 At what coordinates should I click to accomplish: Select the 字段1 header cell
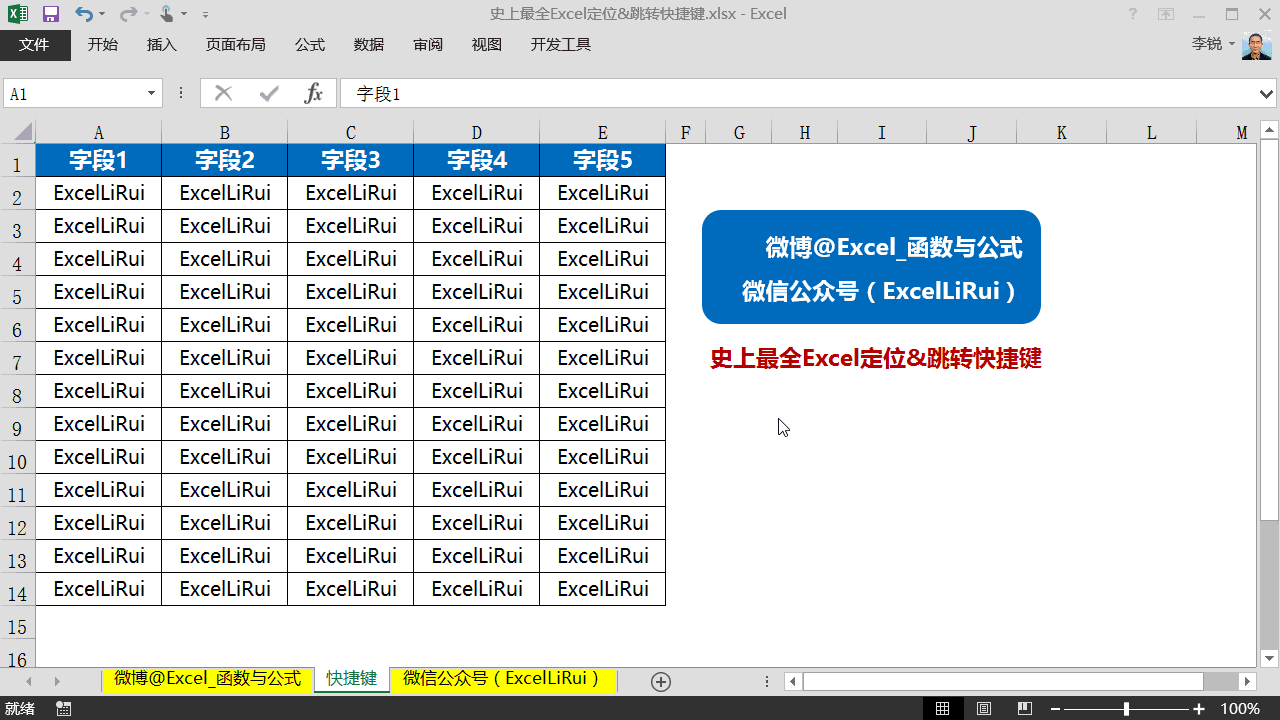98,160
